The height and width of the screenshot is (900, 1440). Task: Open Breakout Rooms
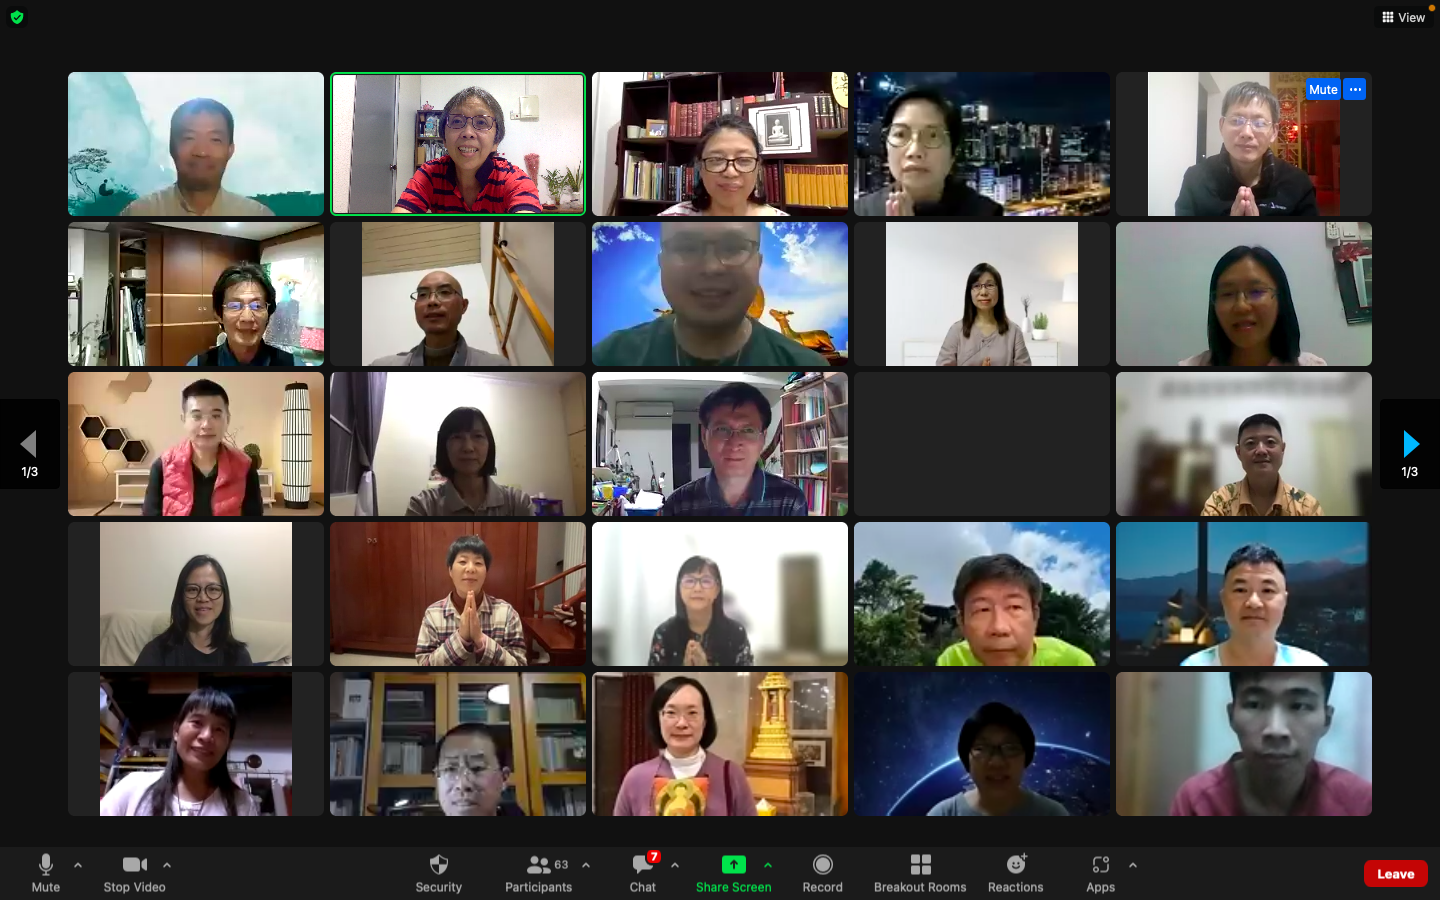click(920, 865)
